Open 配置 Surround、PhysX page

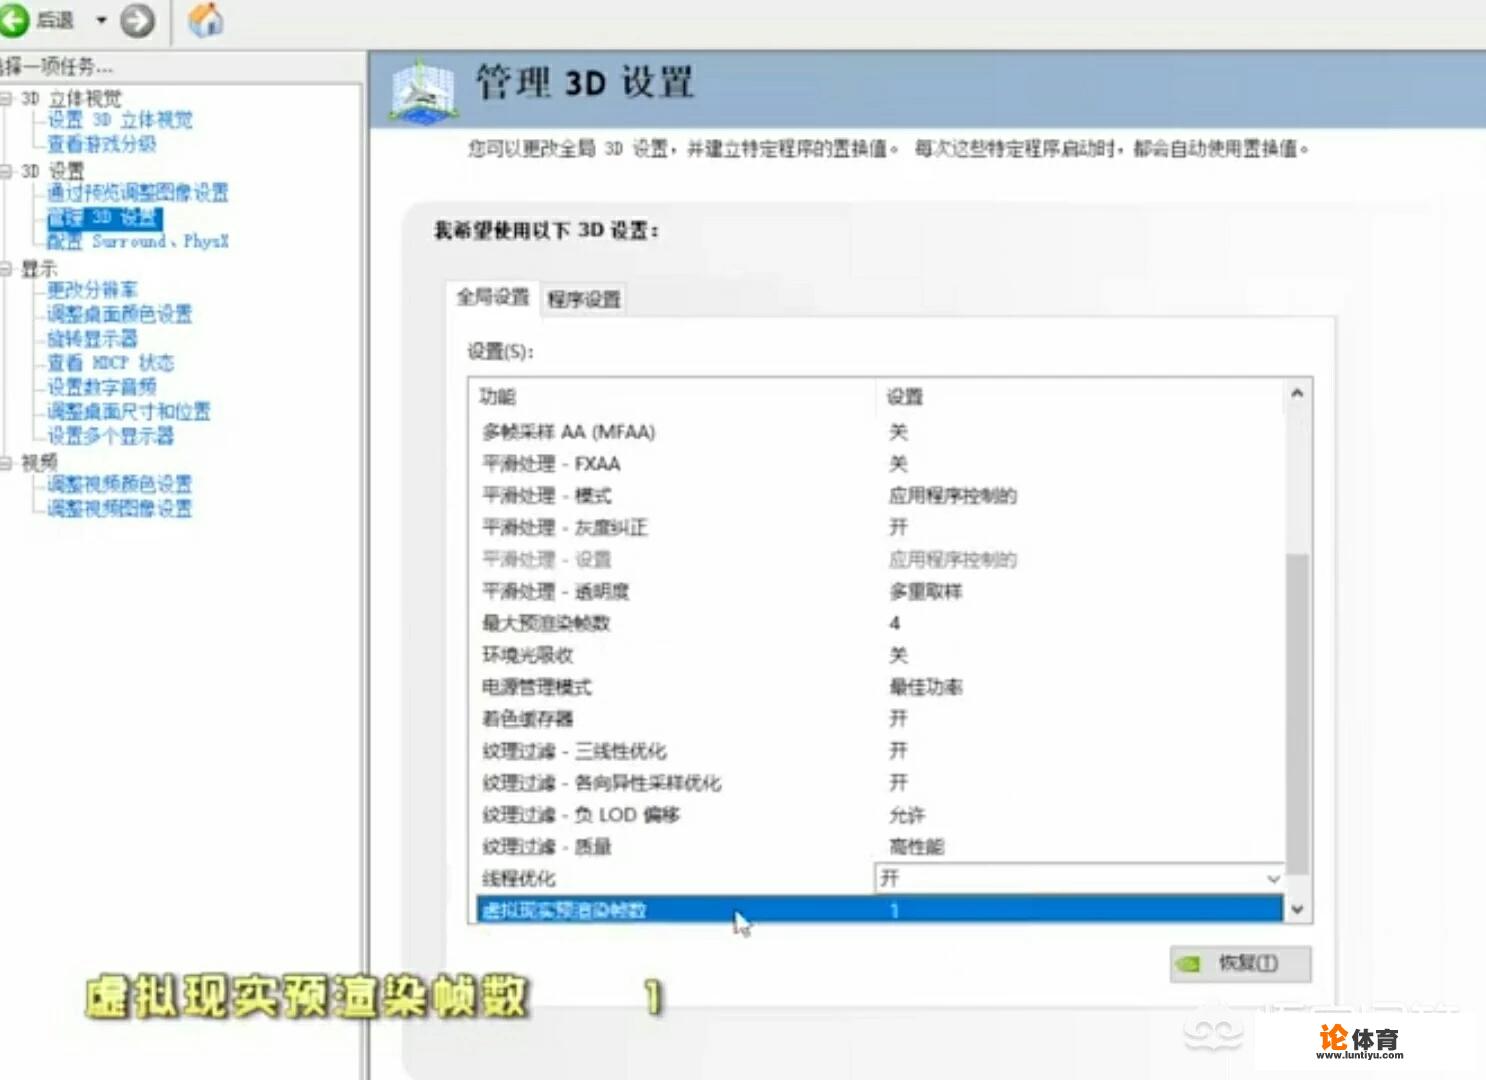(138, 241)
